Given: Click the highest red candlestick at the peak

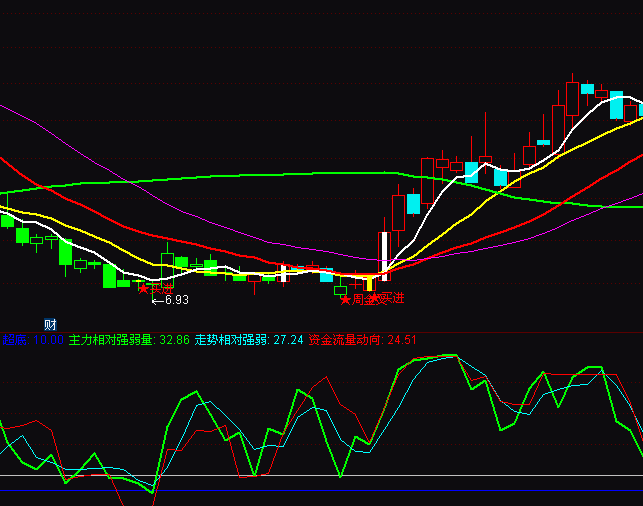Looking at the screenshot, I should [572, 100].
